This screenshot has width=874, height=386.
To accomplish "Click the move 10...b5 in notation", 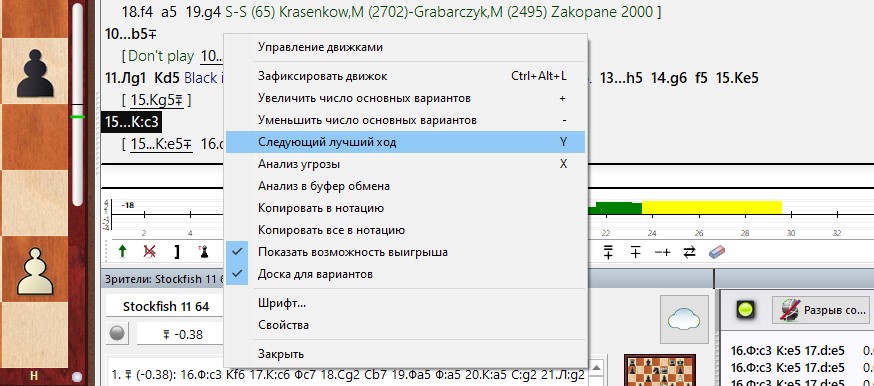I will click(130, 34).
